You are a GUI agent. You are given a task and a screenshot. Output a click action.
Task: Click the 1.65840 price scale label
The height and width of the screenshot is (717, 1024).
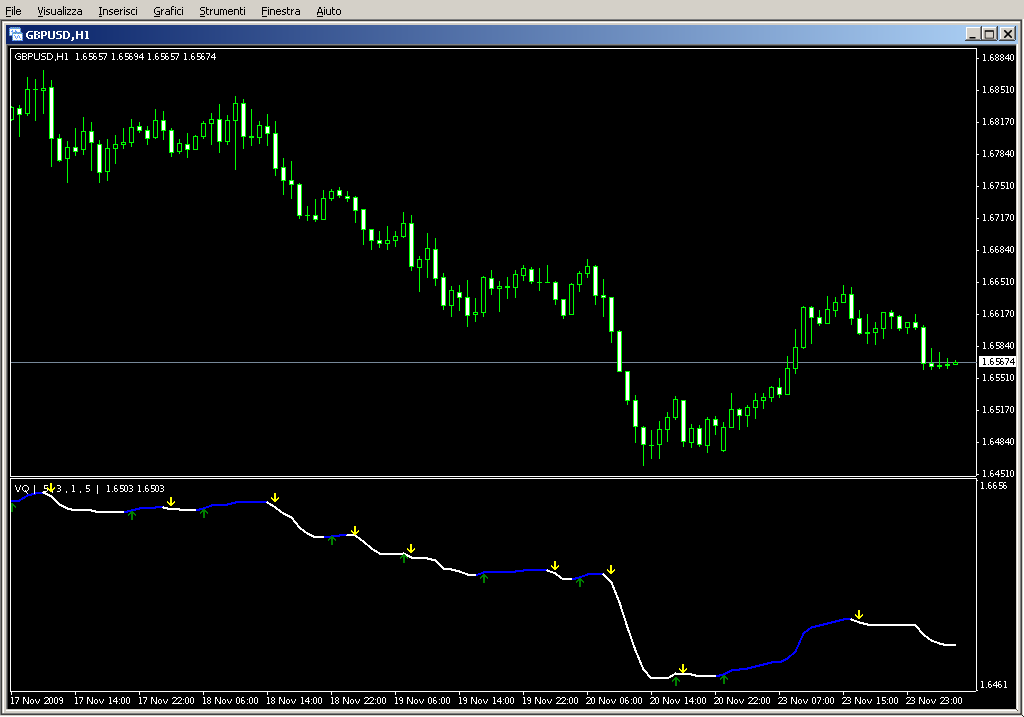(998, 345)
